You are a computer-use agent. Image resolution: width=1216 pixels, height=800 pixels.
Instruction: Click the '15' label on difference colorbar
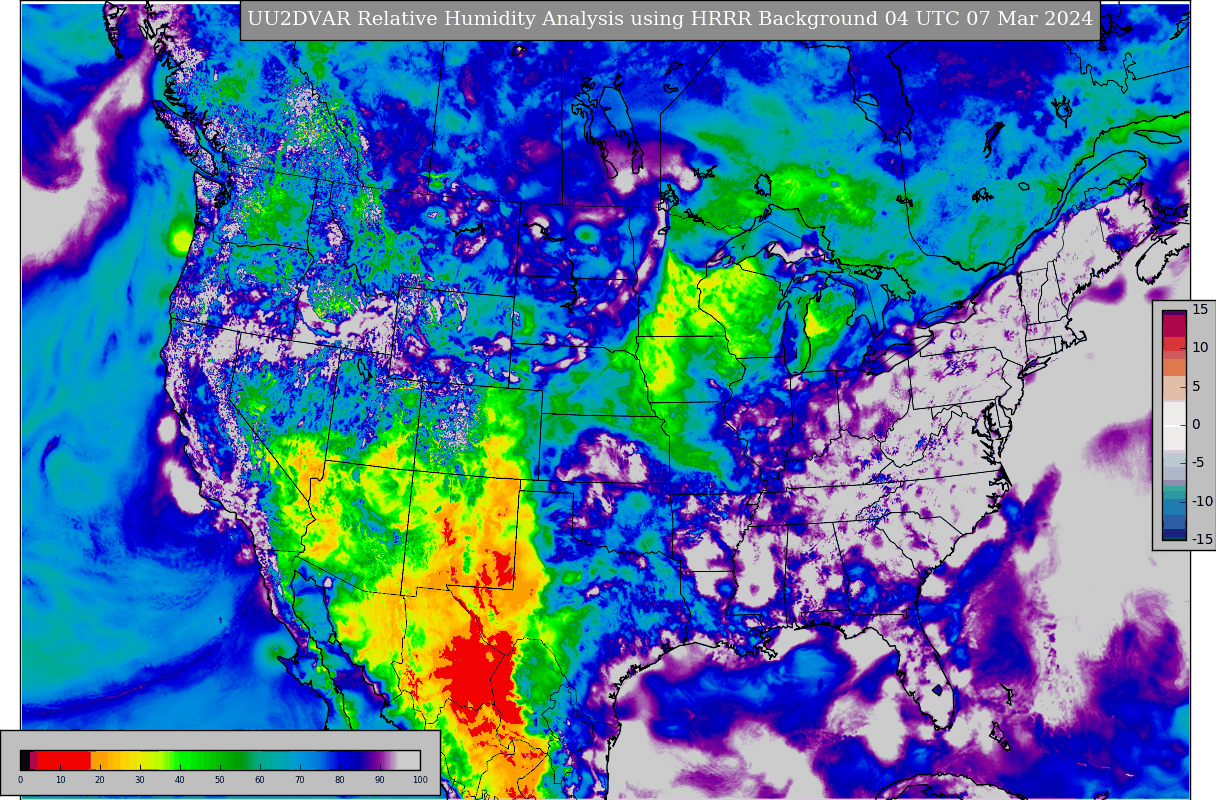[1200, 310]
